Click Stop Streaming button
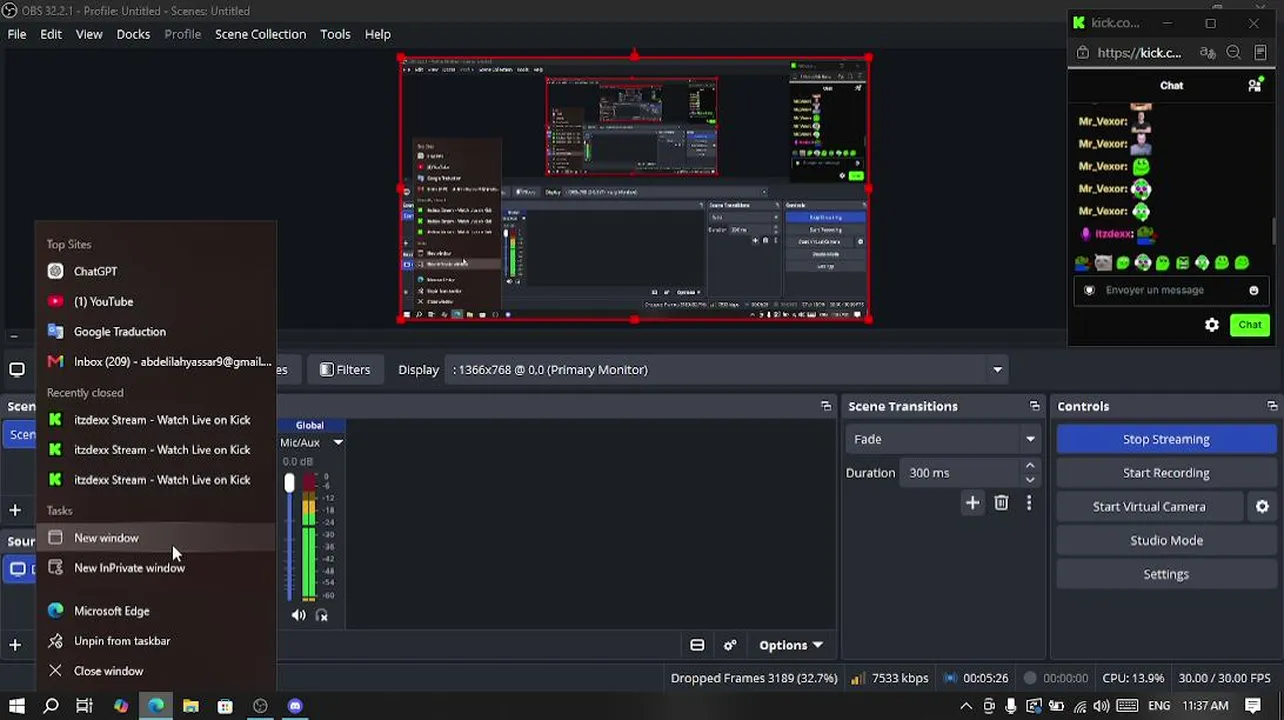The image size is (1284, 720). [1166, 439]
